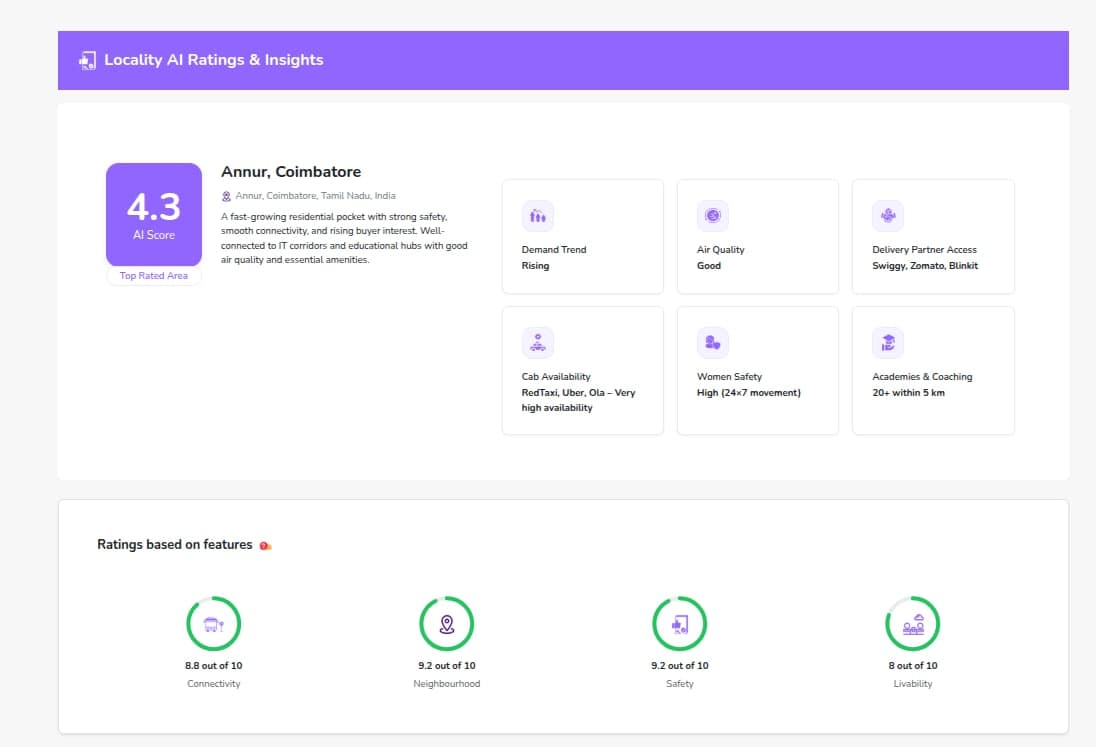Click the location pin beside Annur address
1096x747 pixels.
tap(226, 196)
